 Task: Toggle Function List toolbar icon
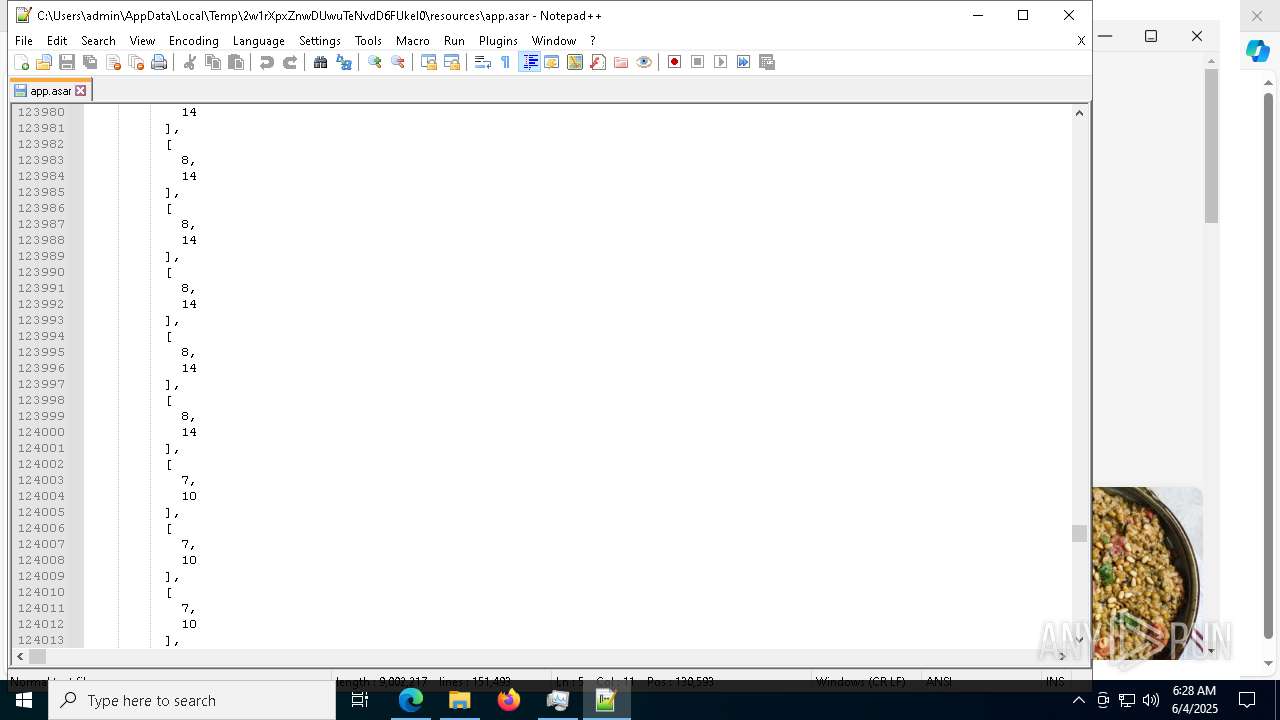598,62
